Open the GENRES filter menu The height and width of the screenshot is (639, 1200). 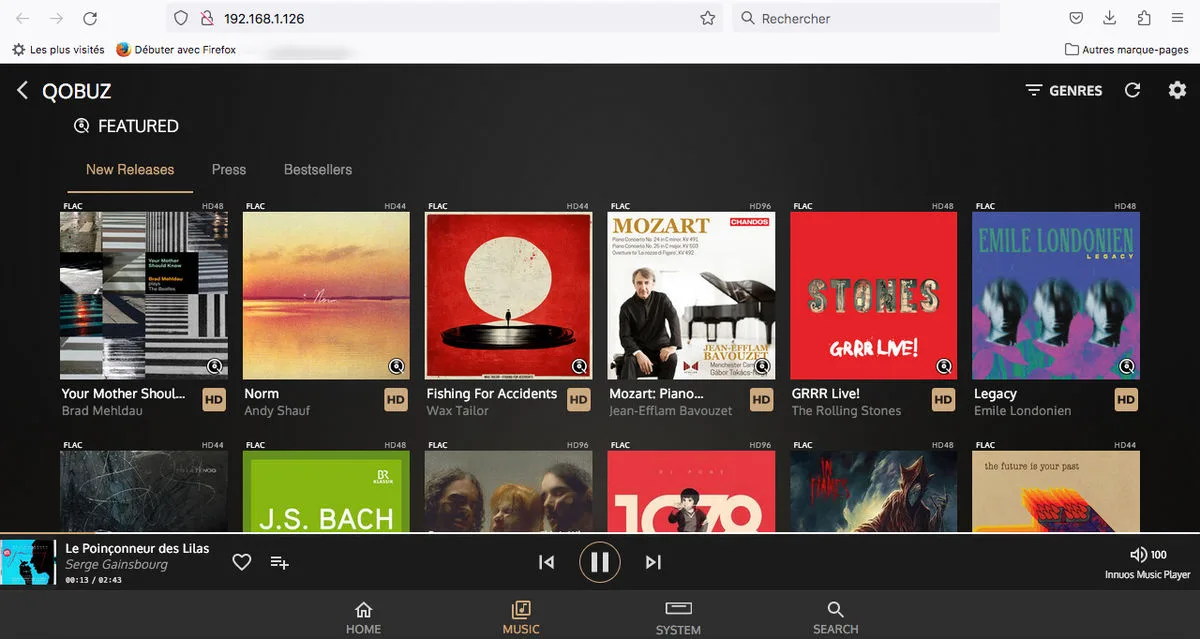1064,90
